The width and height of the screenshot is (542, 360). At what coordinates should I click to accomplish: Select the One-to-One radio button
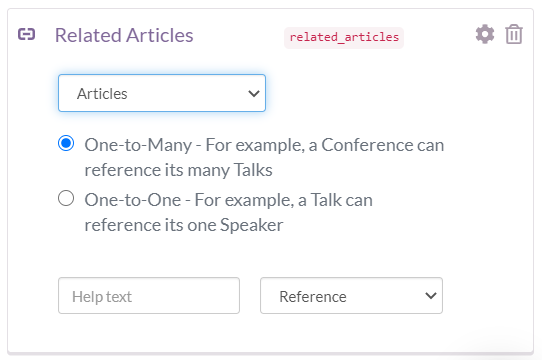(x=66, y=199)
